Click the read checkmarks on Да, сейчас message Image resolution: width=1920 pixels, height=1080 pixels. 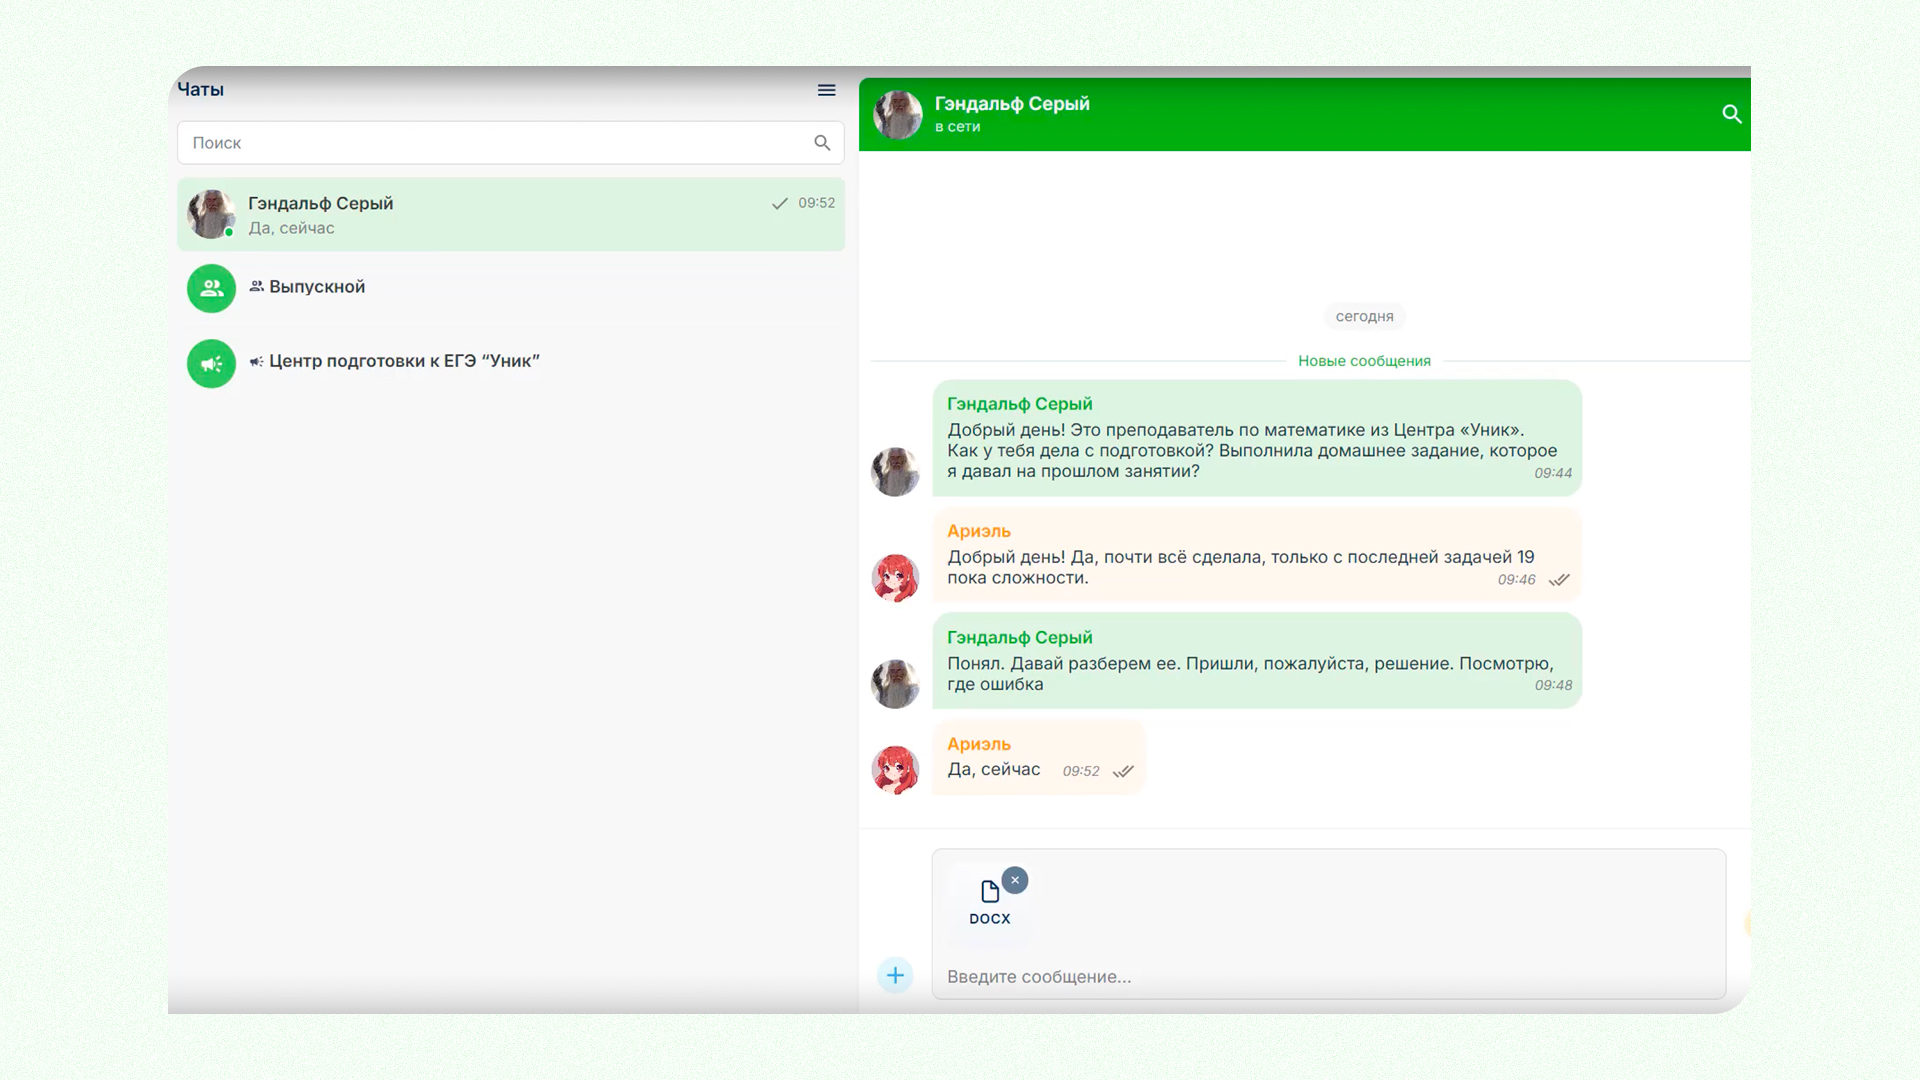1123,771
